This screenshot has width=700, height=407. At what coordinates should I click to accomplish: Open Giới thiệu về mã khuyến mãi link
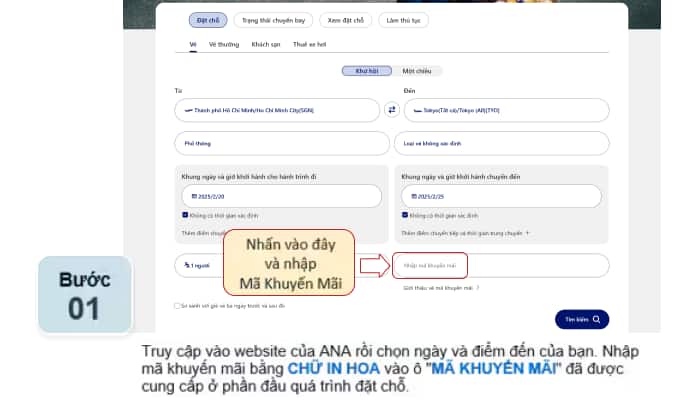(441, 288)
